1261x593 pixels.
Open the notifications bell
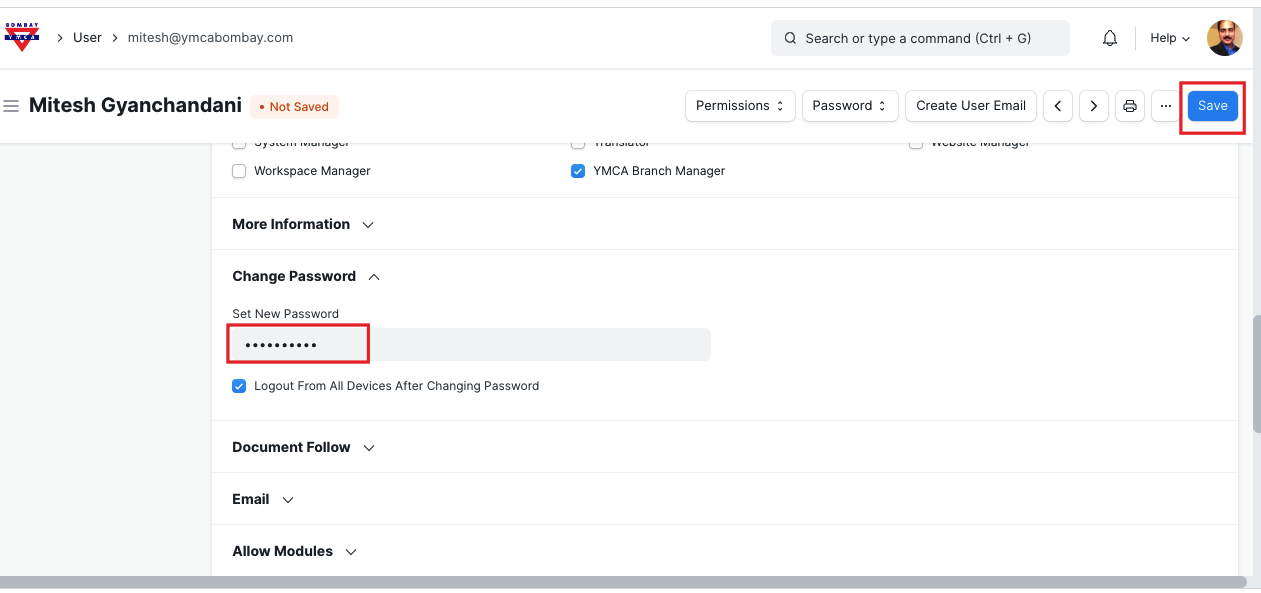1110,38
